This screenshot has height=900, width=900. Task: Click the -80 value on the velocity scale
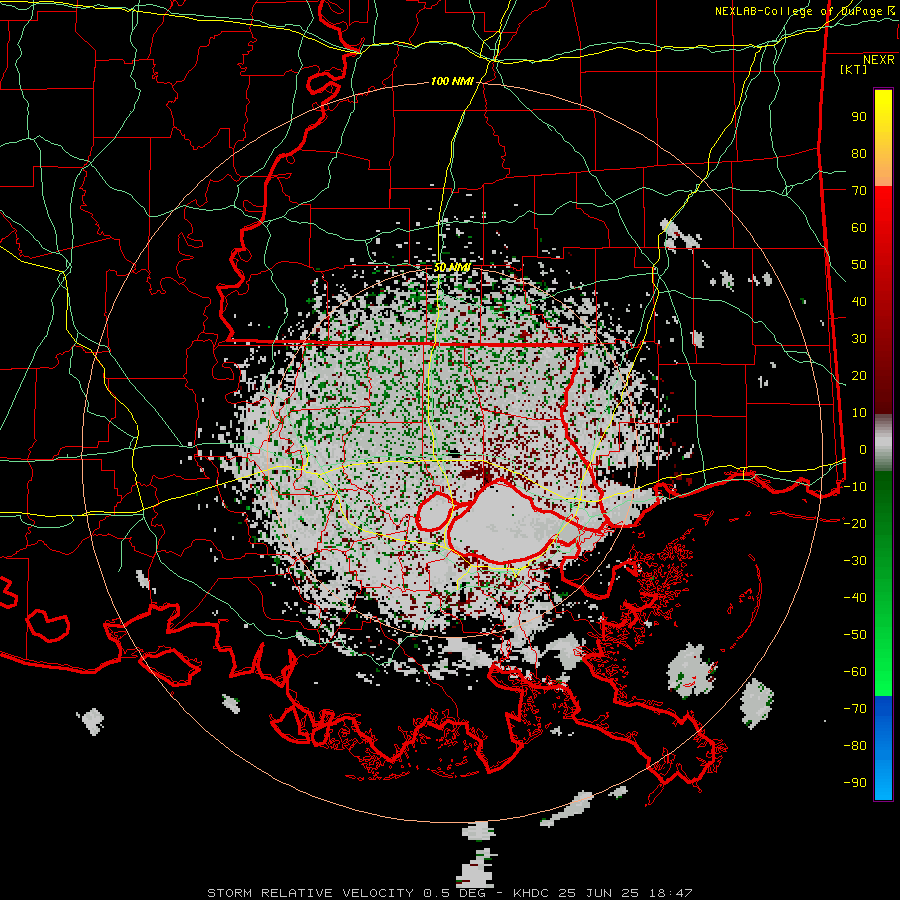tap(855, 746)
